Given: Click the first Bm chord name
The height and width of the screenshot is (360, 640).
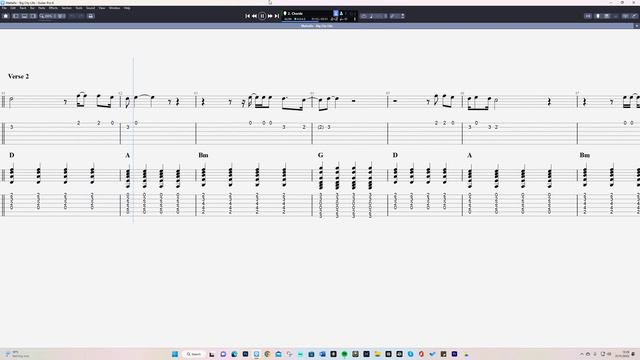Looking at the screenshot, I should tap(203, 155).
